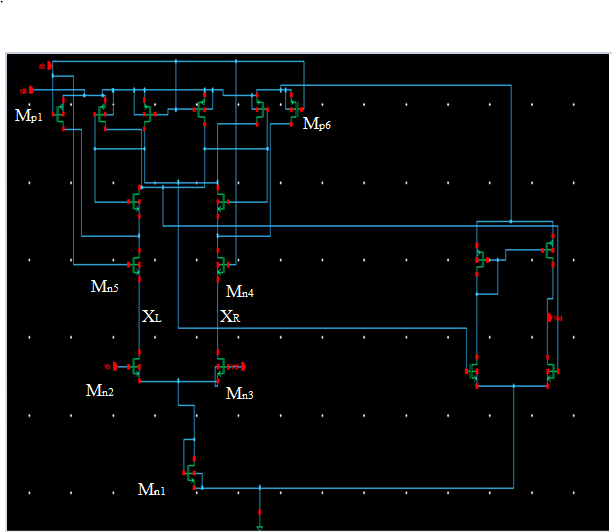Select the Mn1 tail NMOS transistor symbol

point(190,473)
